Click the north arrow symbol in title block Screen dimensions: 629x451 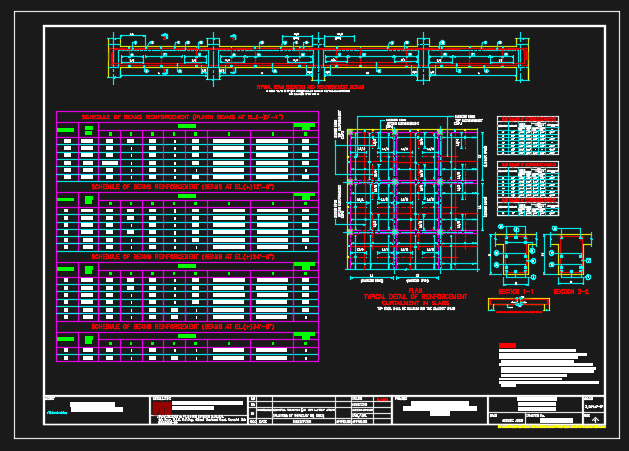coord(597,420)
